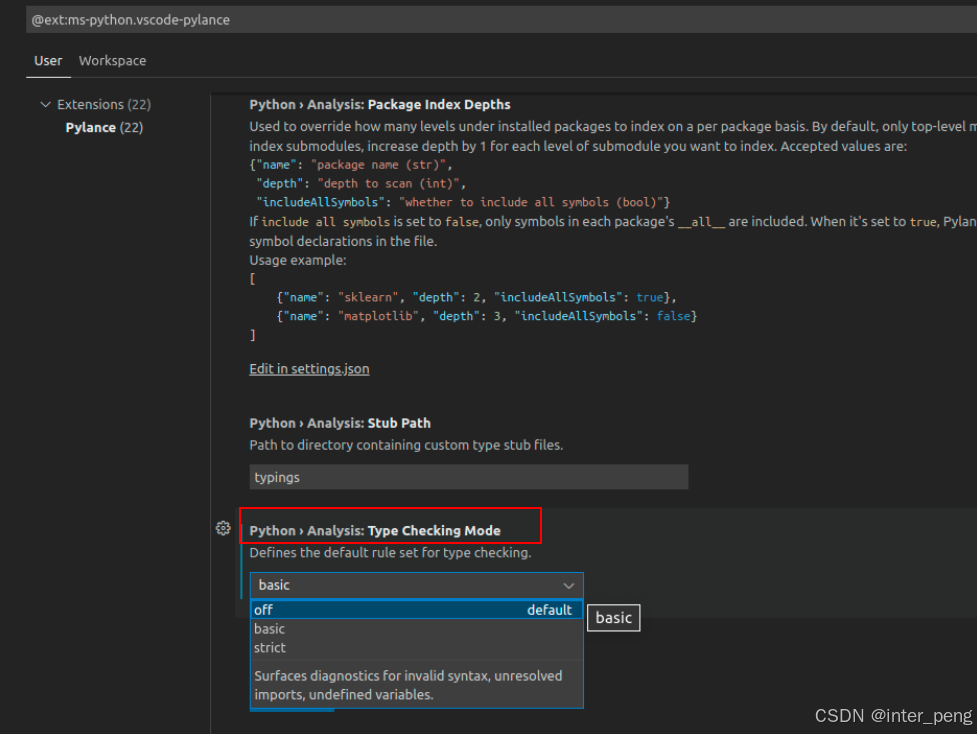Viewport: 977px width, 734px height.
Task: Click the settings search box with pylance filter
Action: (x=501, y=20)
